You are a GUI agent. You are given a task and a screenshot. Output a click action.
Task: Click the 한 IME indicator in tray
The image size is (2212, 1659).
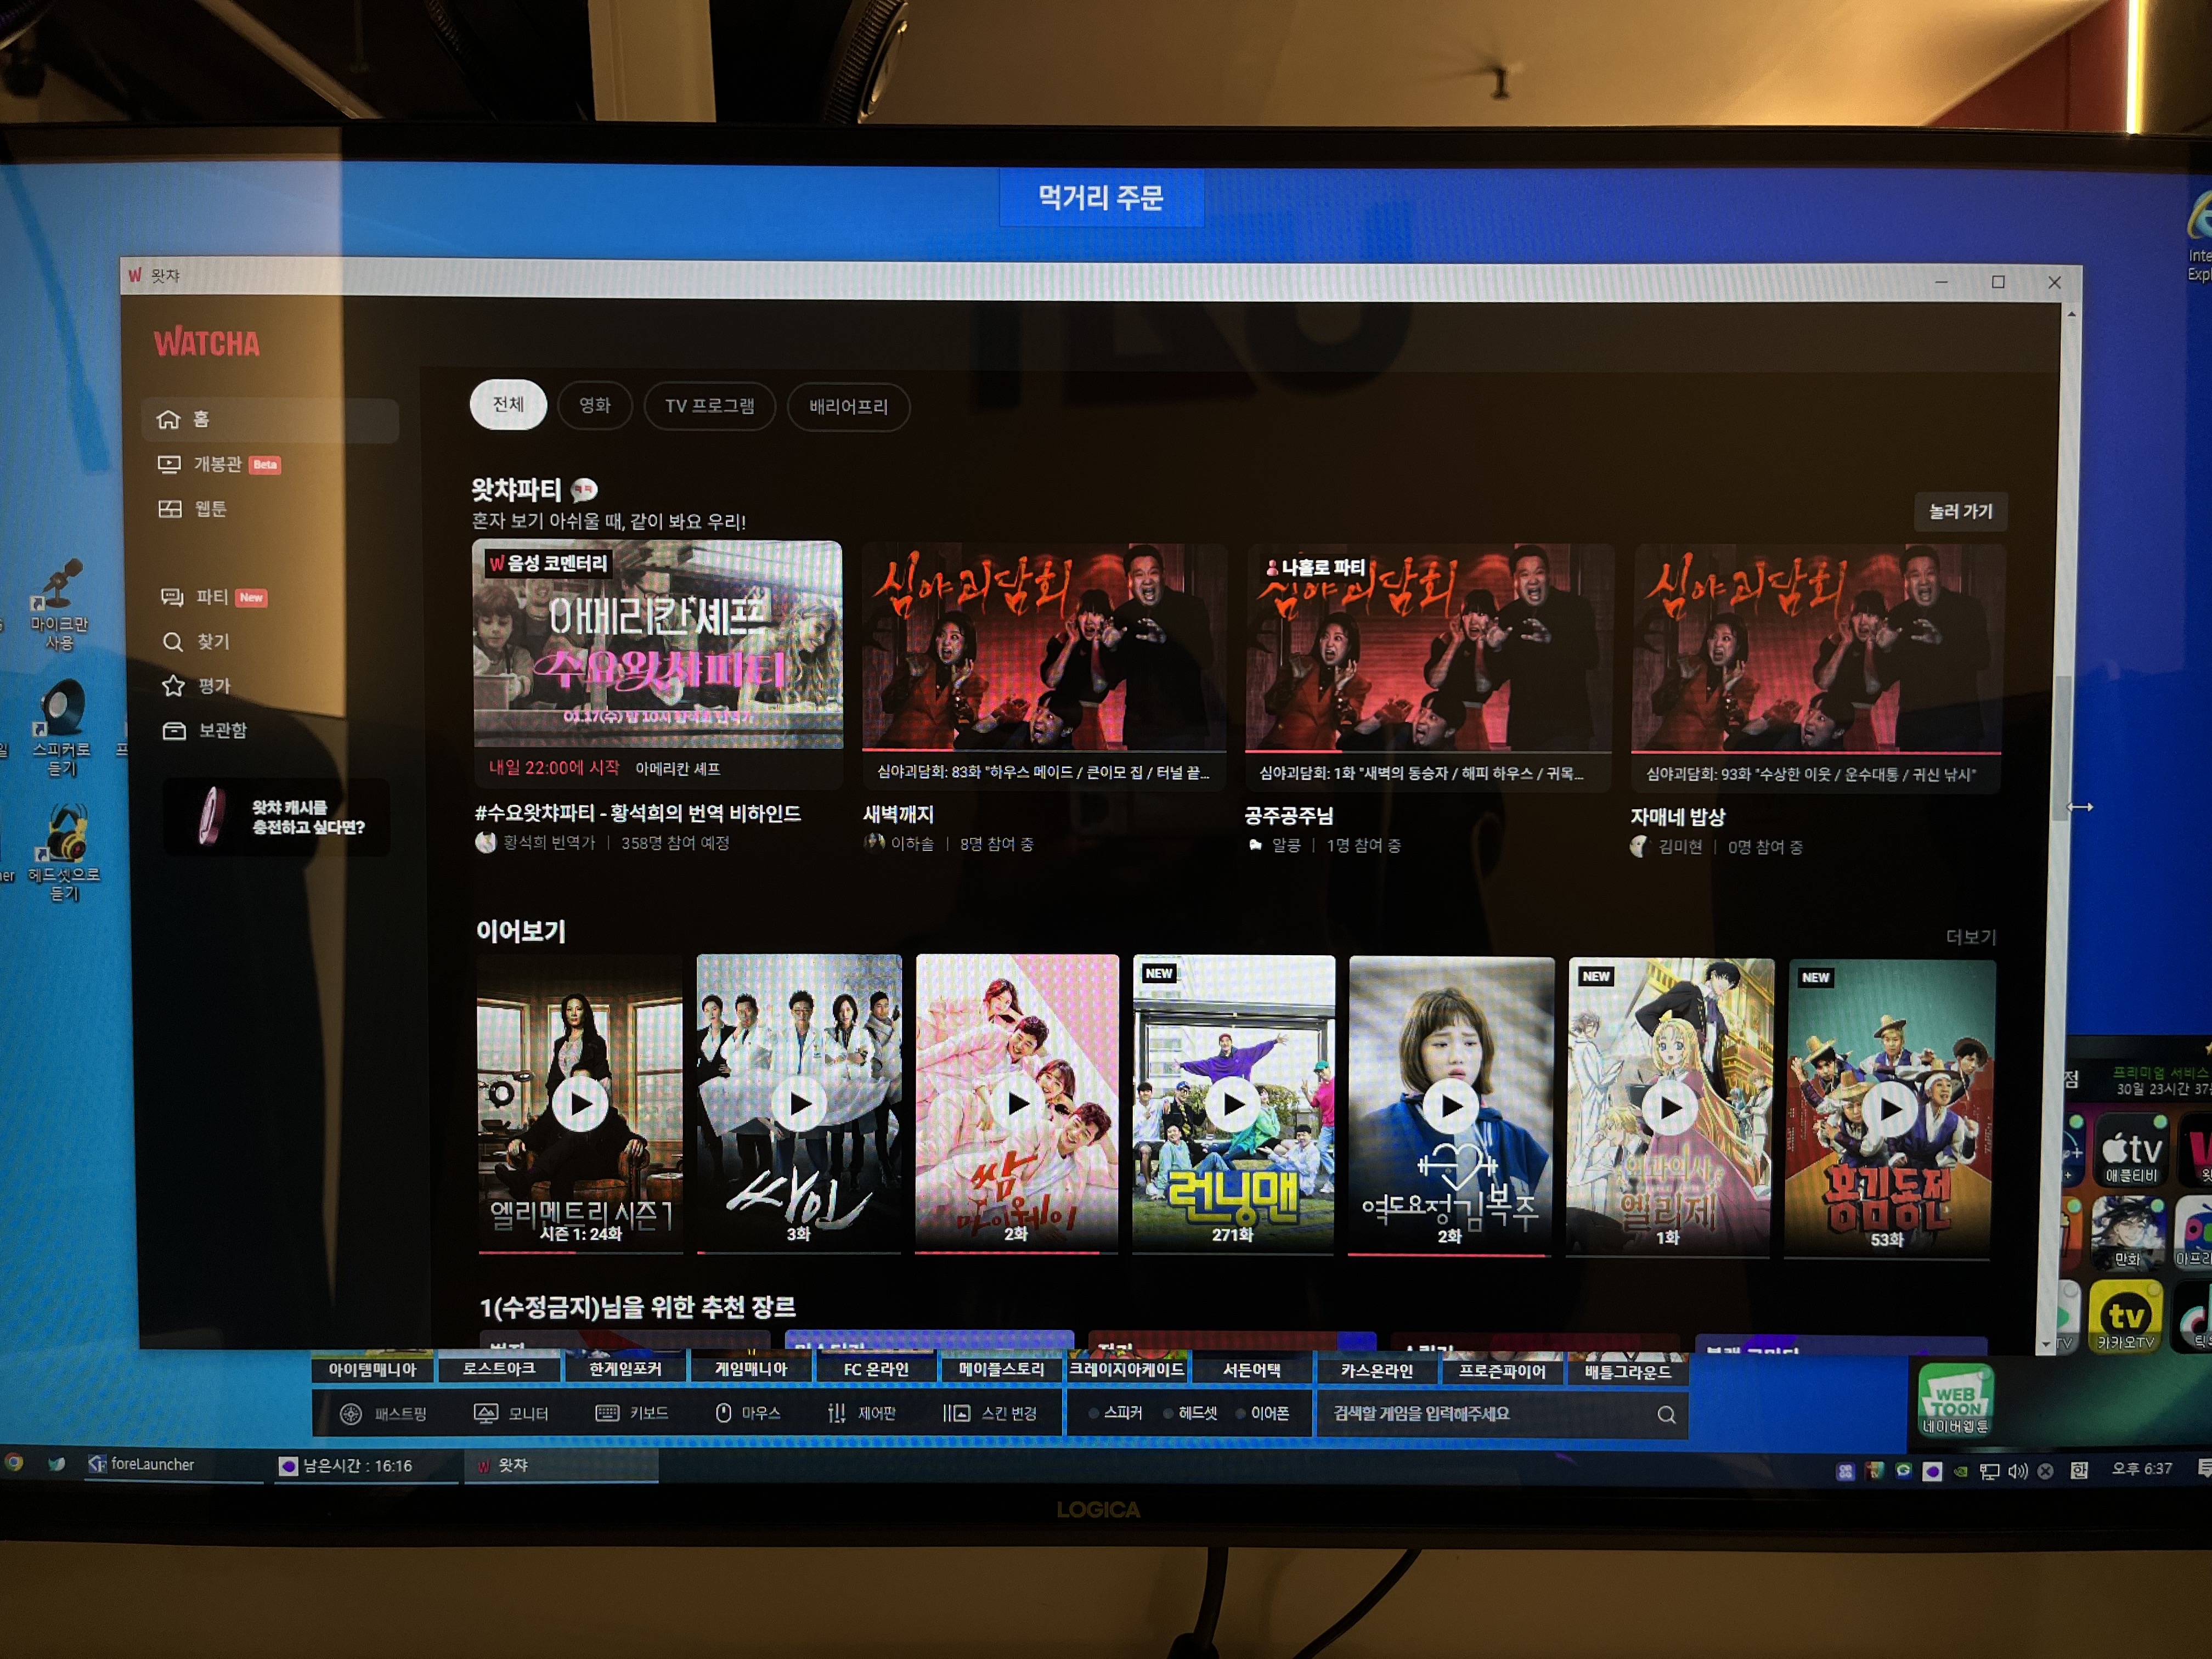coord(2079,1470)
